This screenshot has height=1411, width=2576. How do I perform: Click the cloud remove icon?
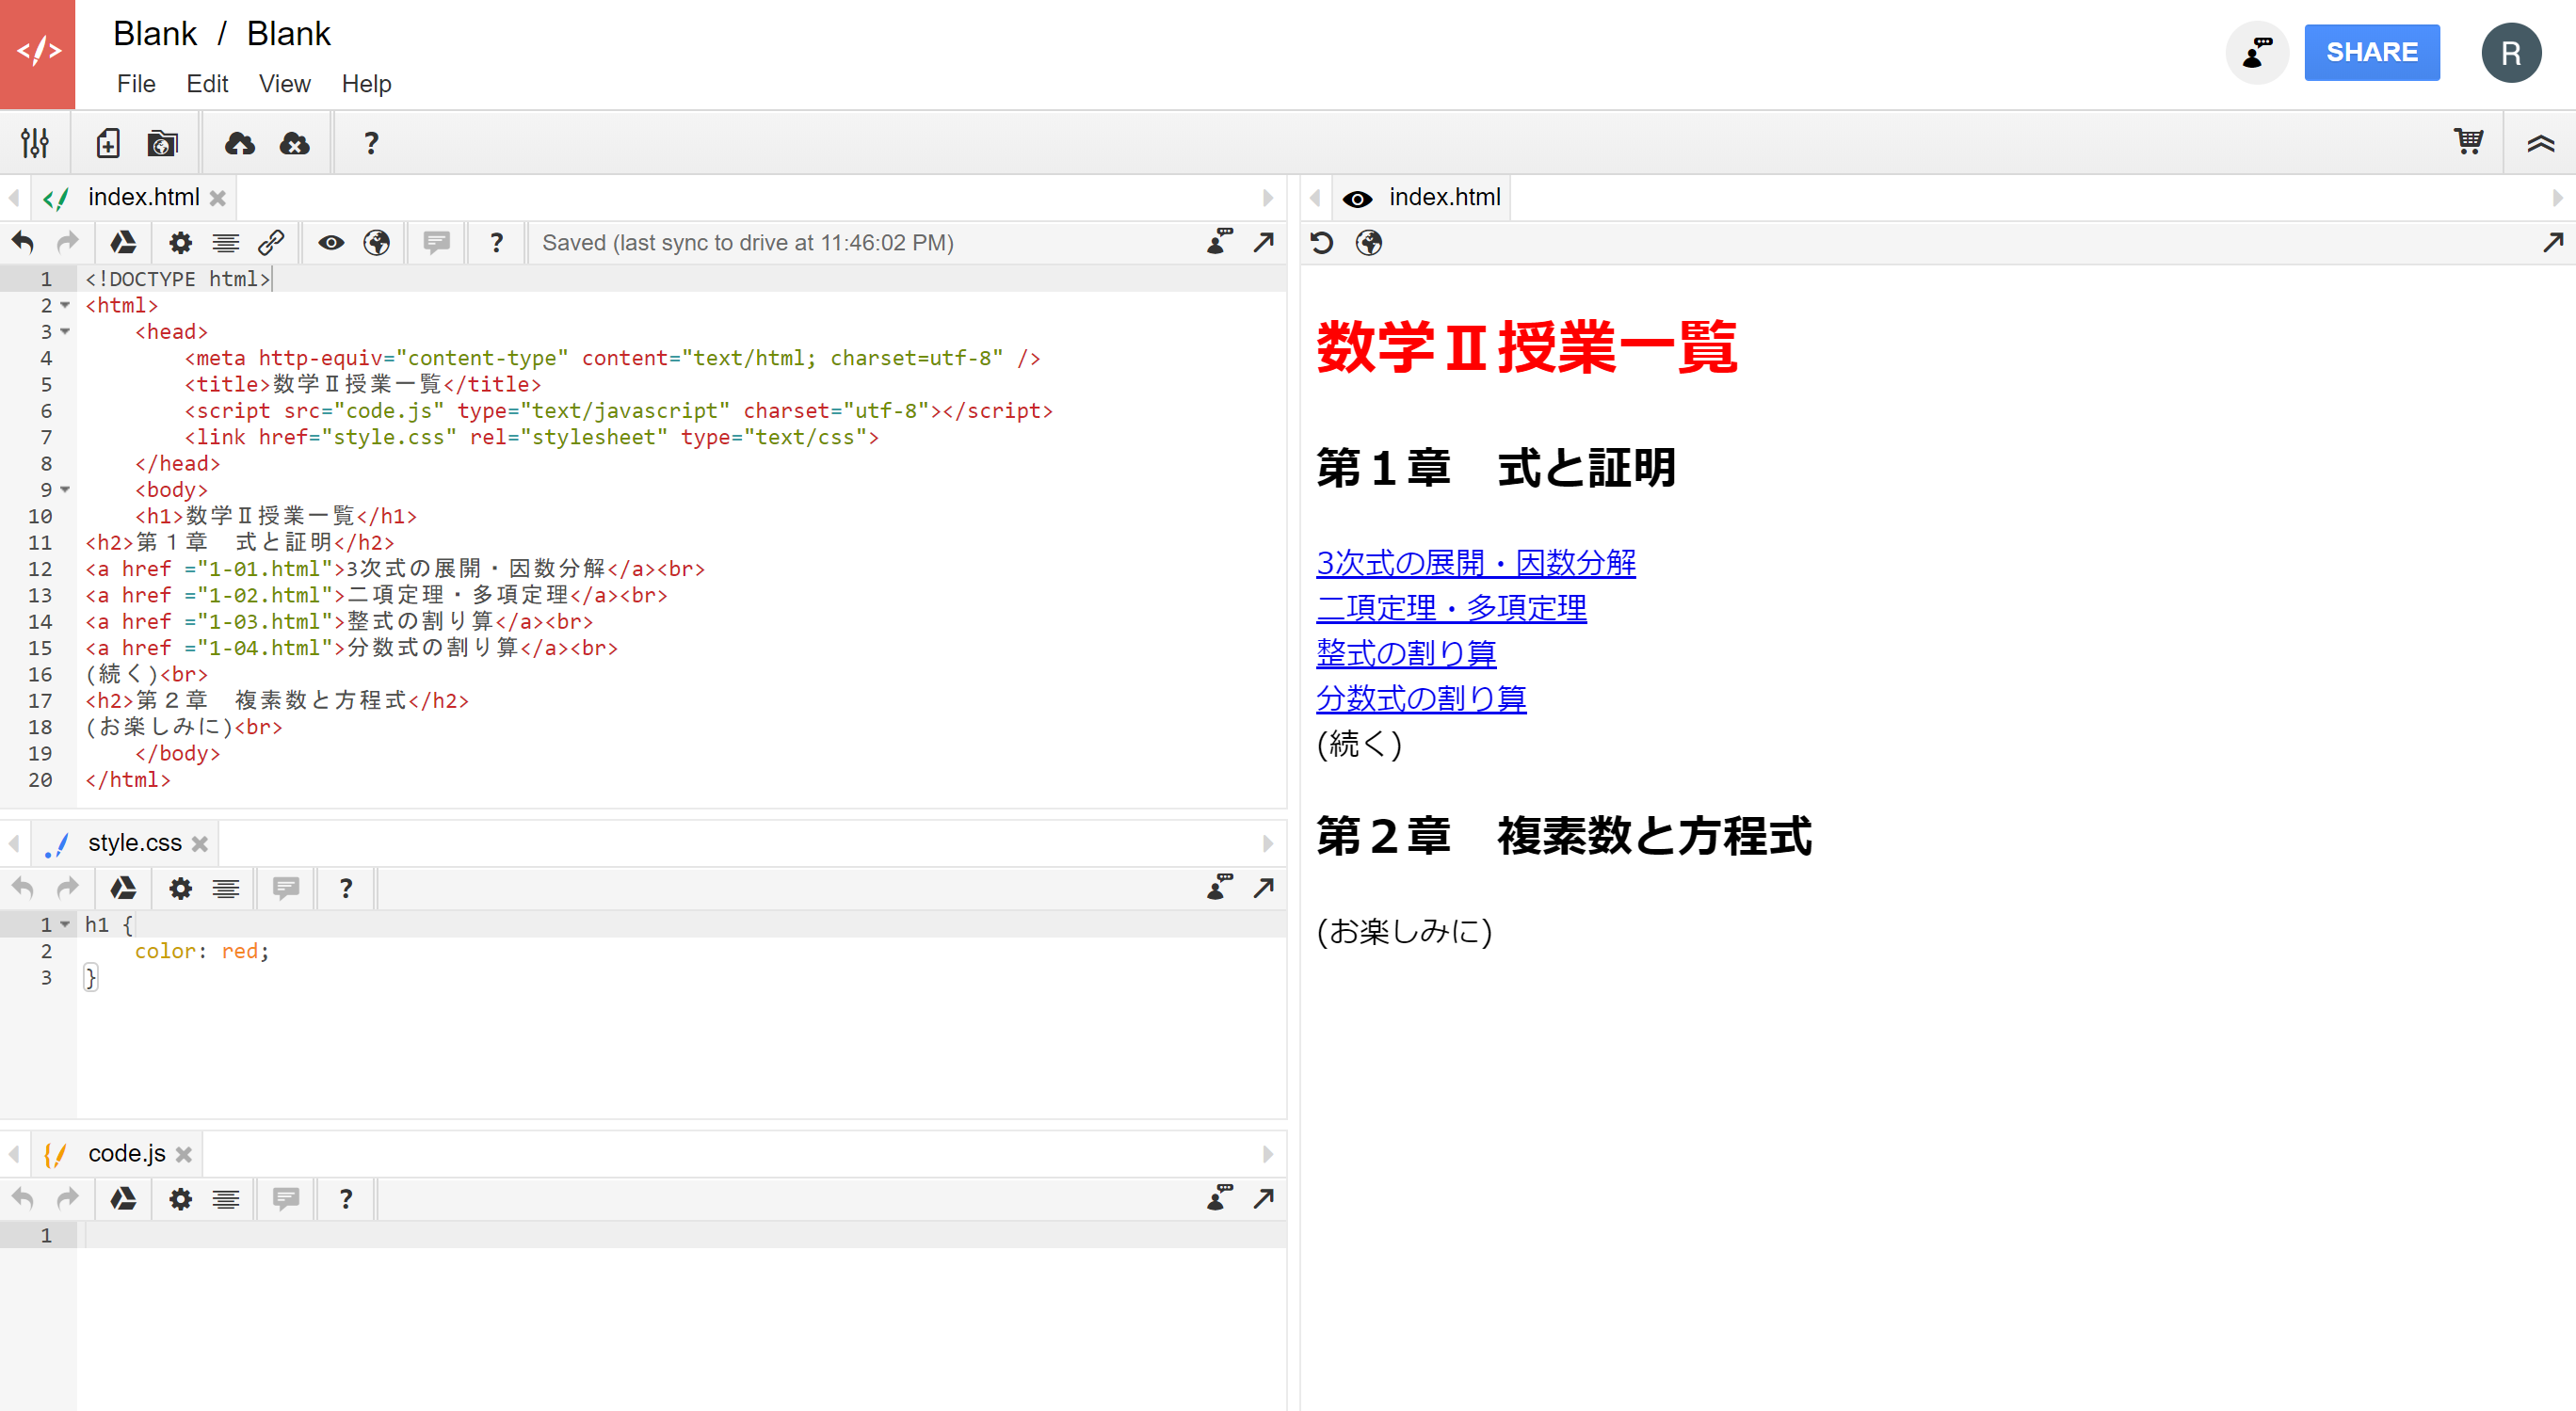294,143
